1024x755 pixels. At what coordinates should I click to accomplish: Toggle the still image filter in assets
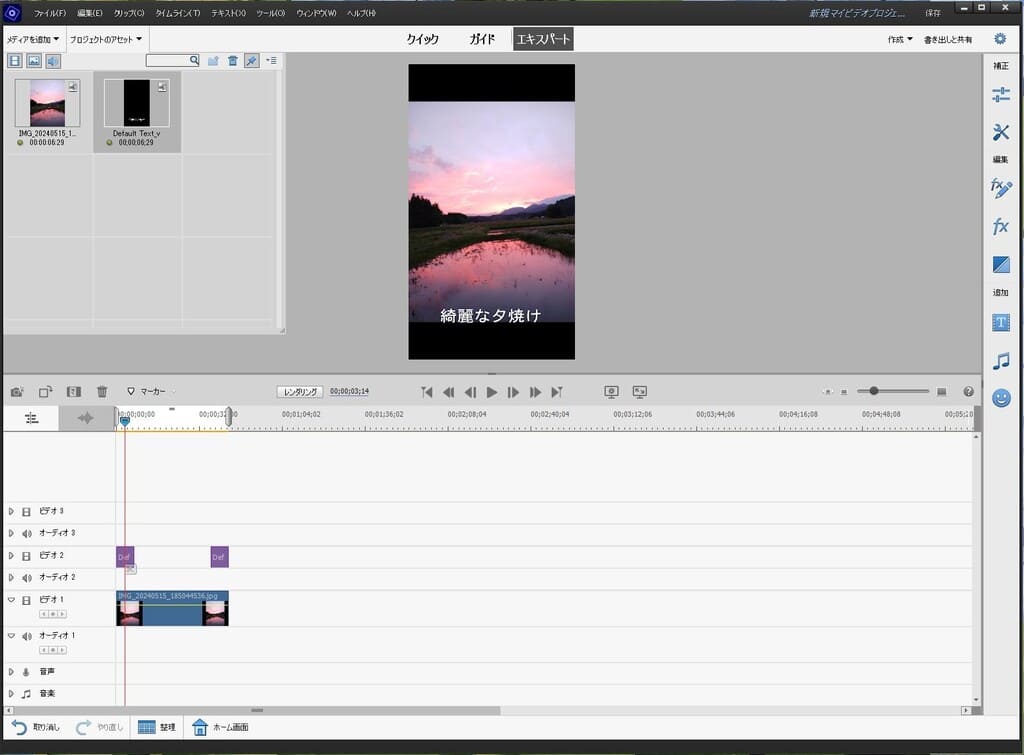[34, 61]
